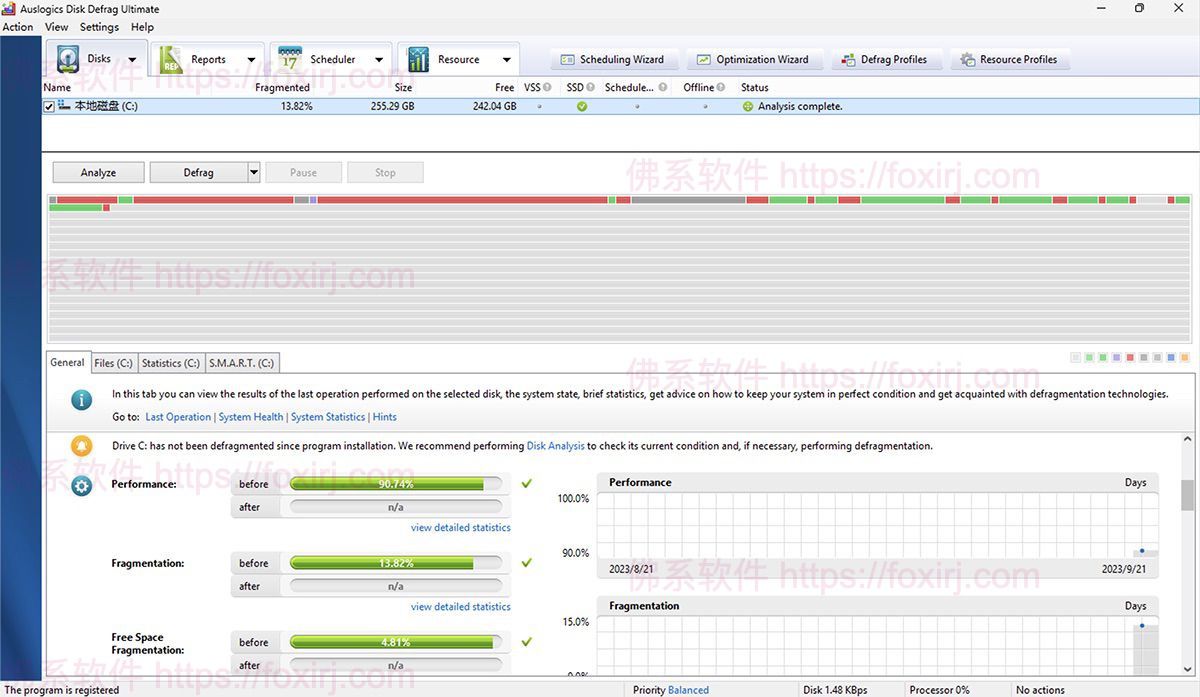Toggle the red cluster legend swatch
This screenshot has height=697, width=1200.
pos(1130,356)
